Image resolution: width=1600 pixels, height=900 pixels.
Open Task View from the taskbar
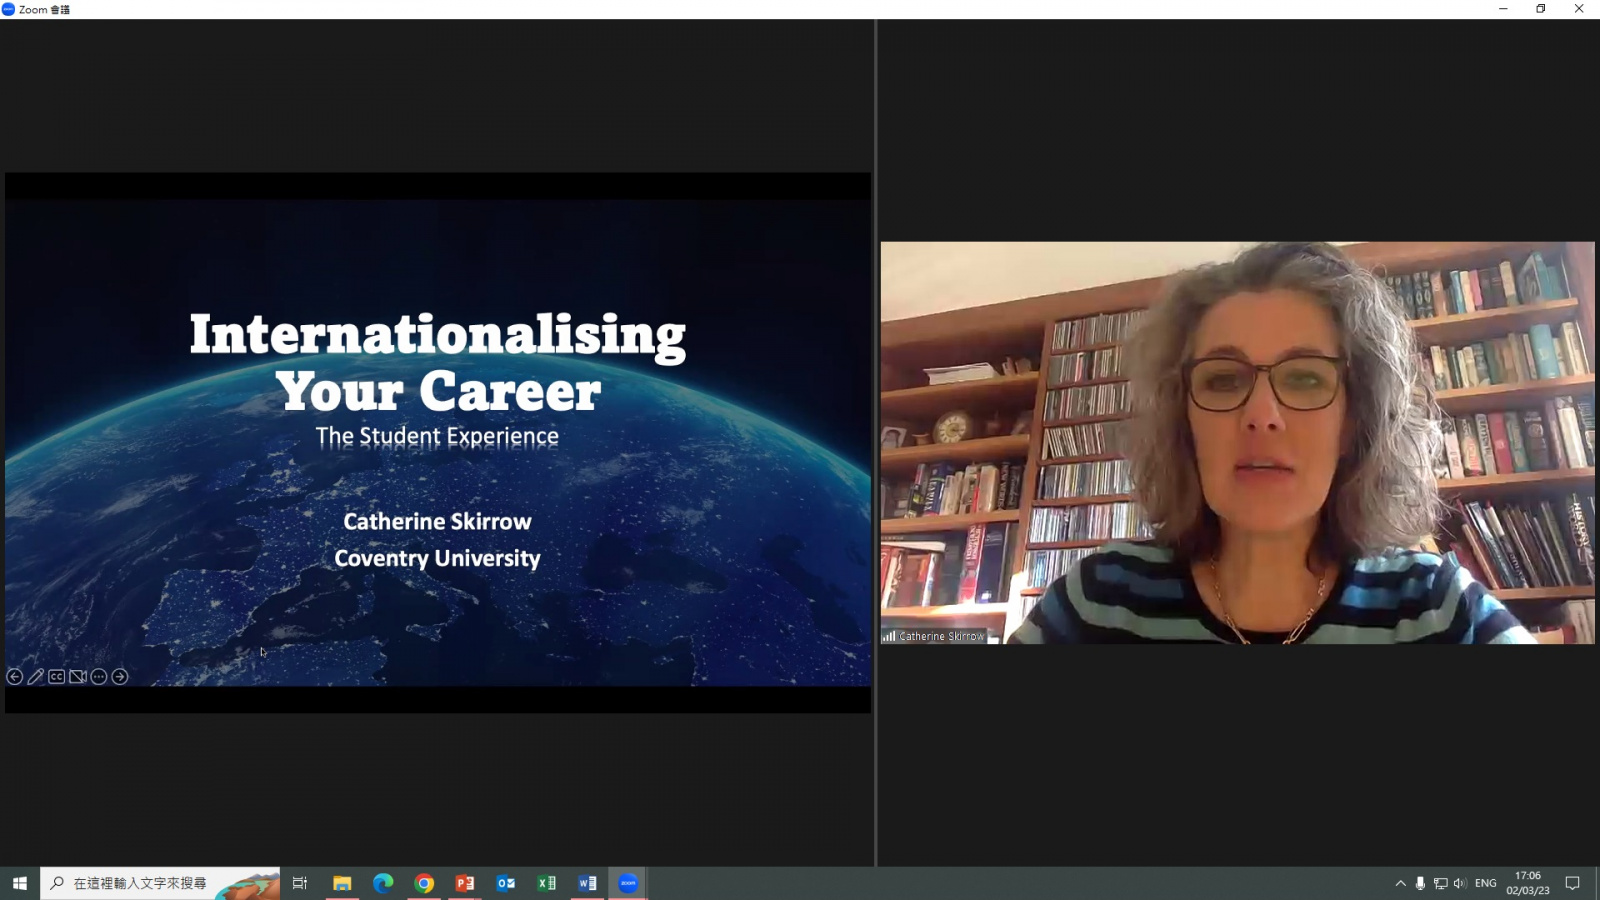click(300, 883)
